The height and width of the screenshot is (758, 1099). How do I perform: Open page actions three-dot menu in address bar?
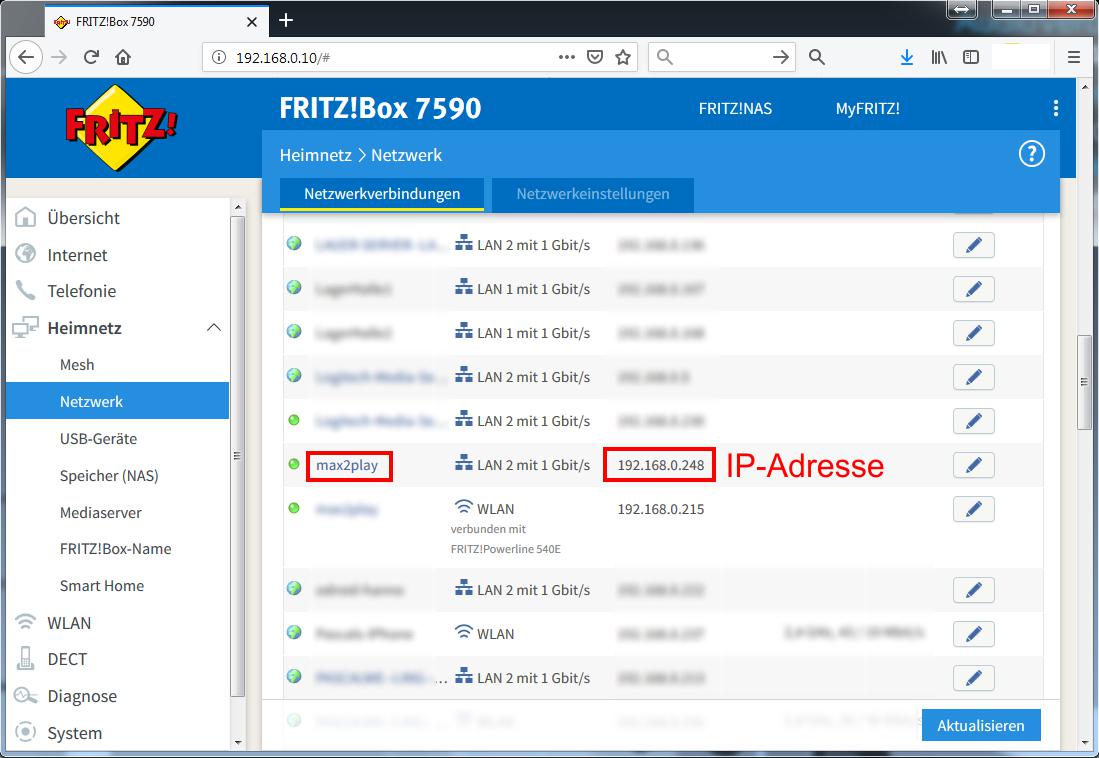566,57
